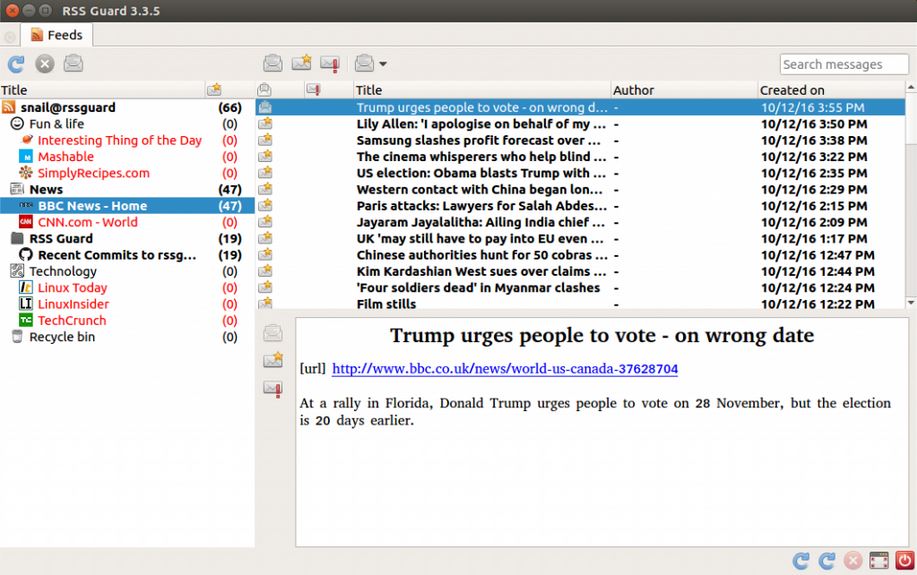Click the first blue refresh icon in the status bar
The image size is (917, 575).
(x=801, y=561)
